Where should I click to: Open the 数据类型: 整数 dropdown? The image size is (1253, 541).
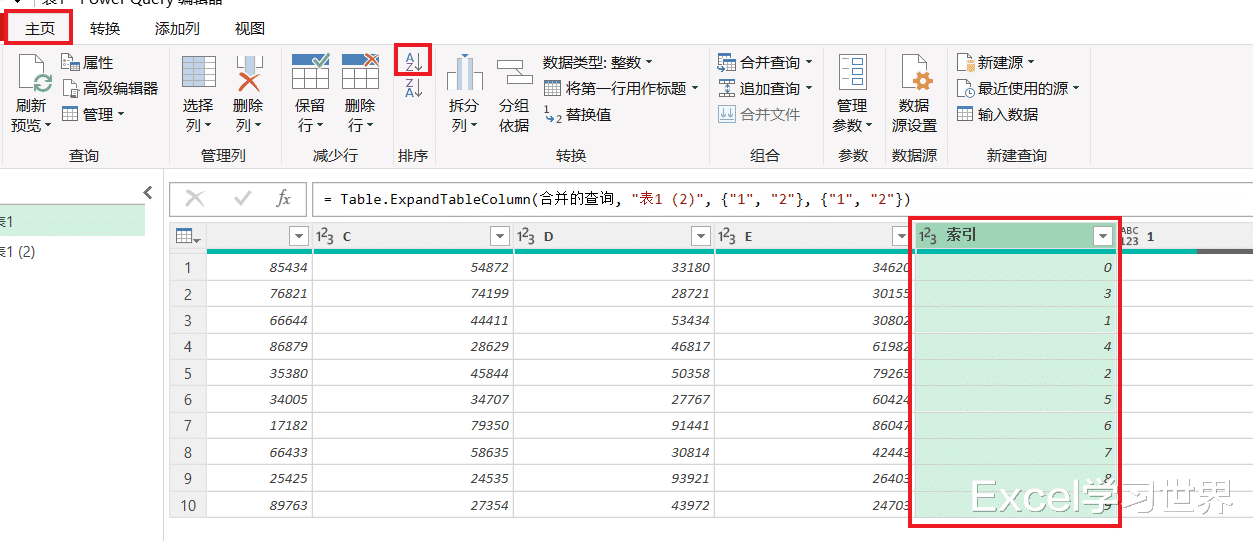coord(598,62)
